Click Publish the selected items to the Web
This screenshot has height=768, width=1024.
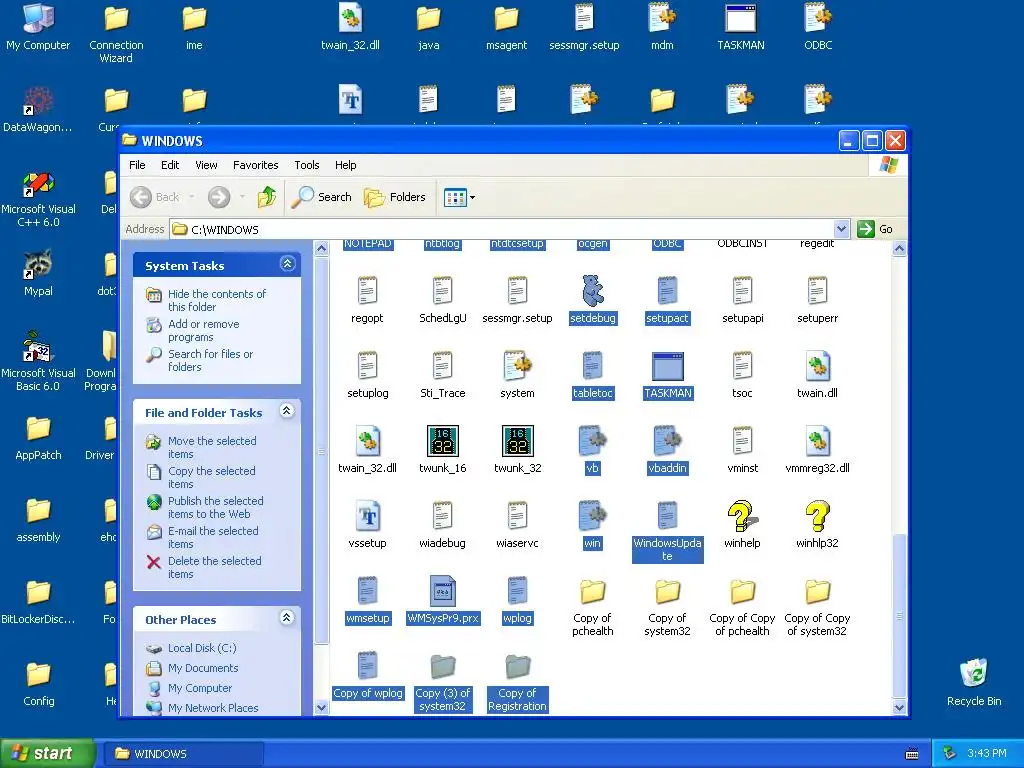(216, 507)
